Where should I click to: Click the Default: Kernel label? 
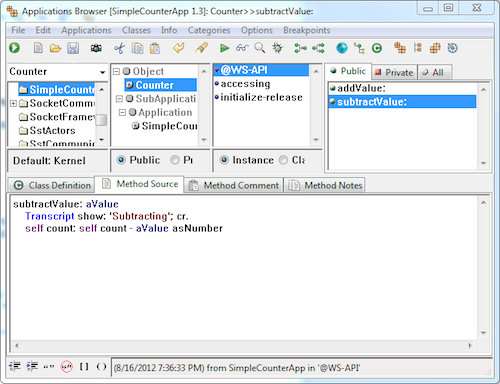pyautogui.click(x=49, y=161)
